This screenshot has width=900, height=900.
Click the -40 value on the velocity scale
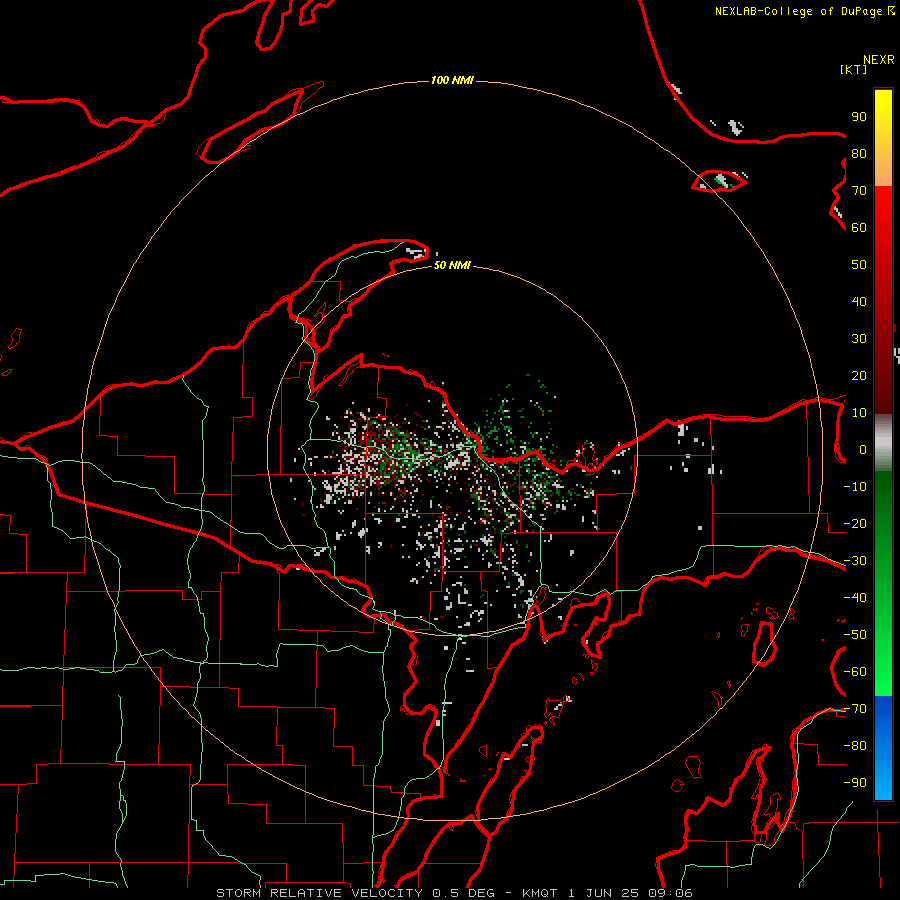[x=855, y=598]
